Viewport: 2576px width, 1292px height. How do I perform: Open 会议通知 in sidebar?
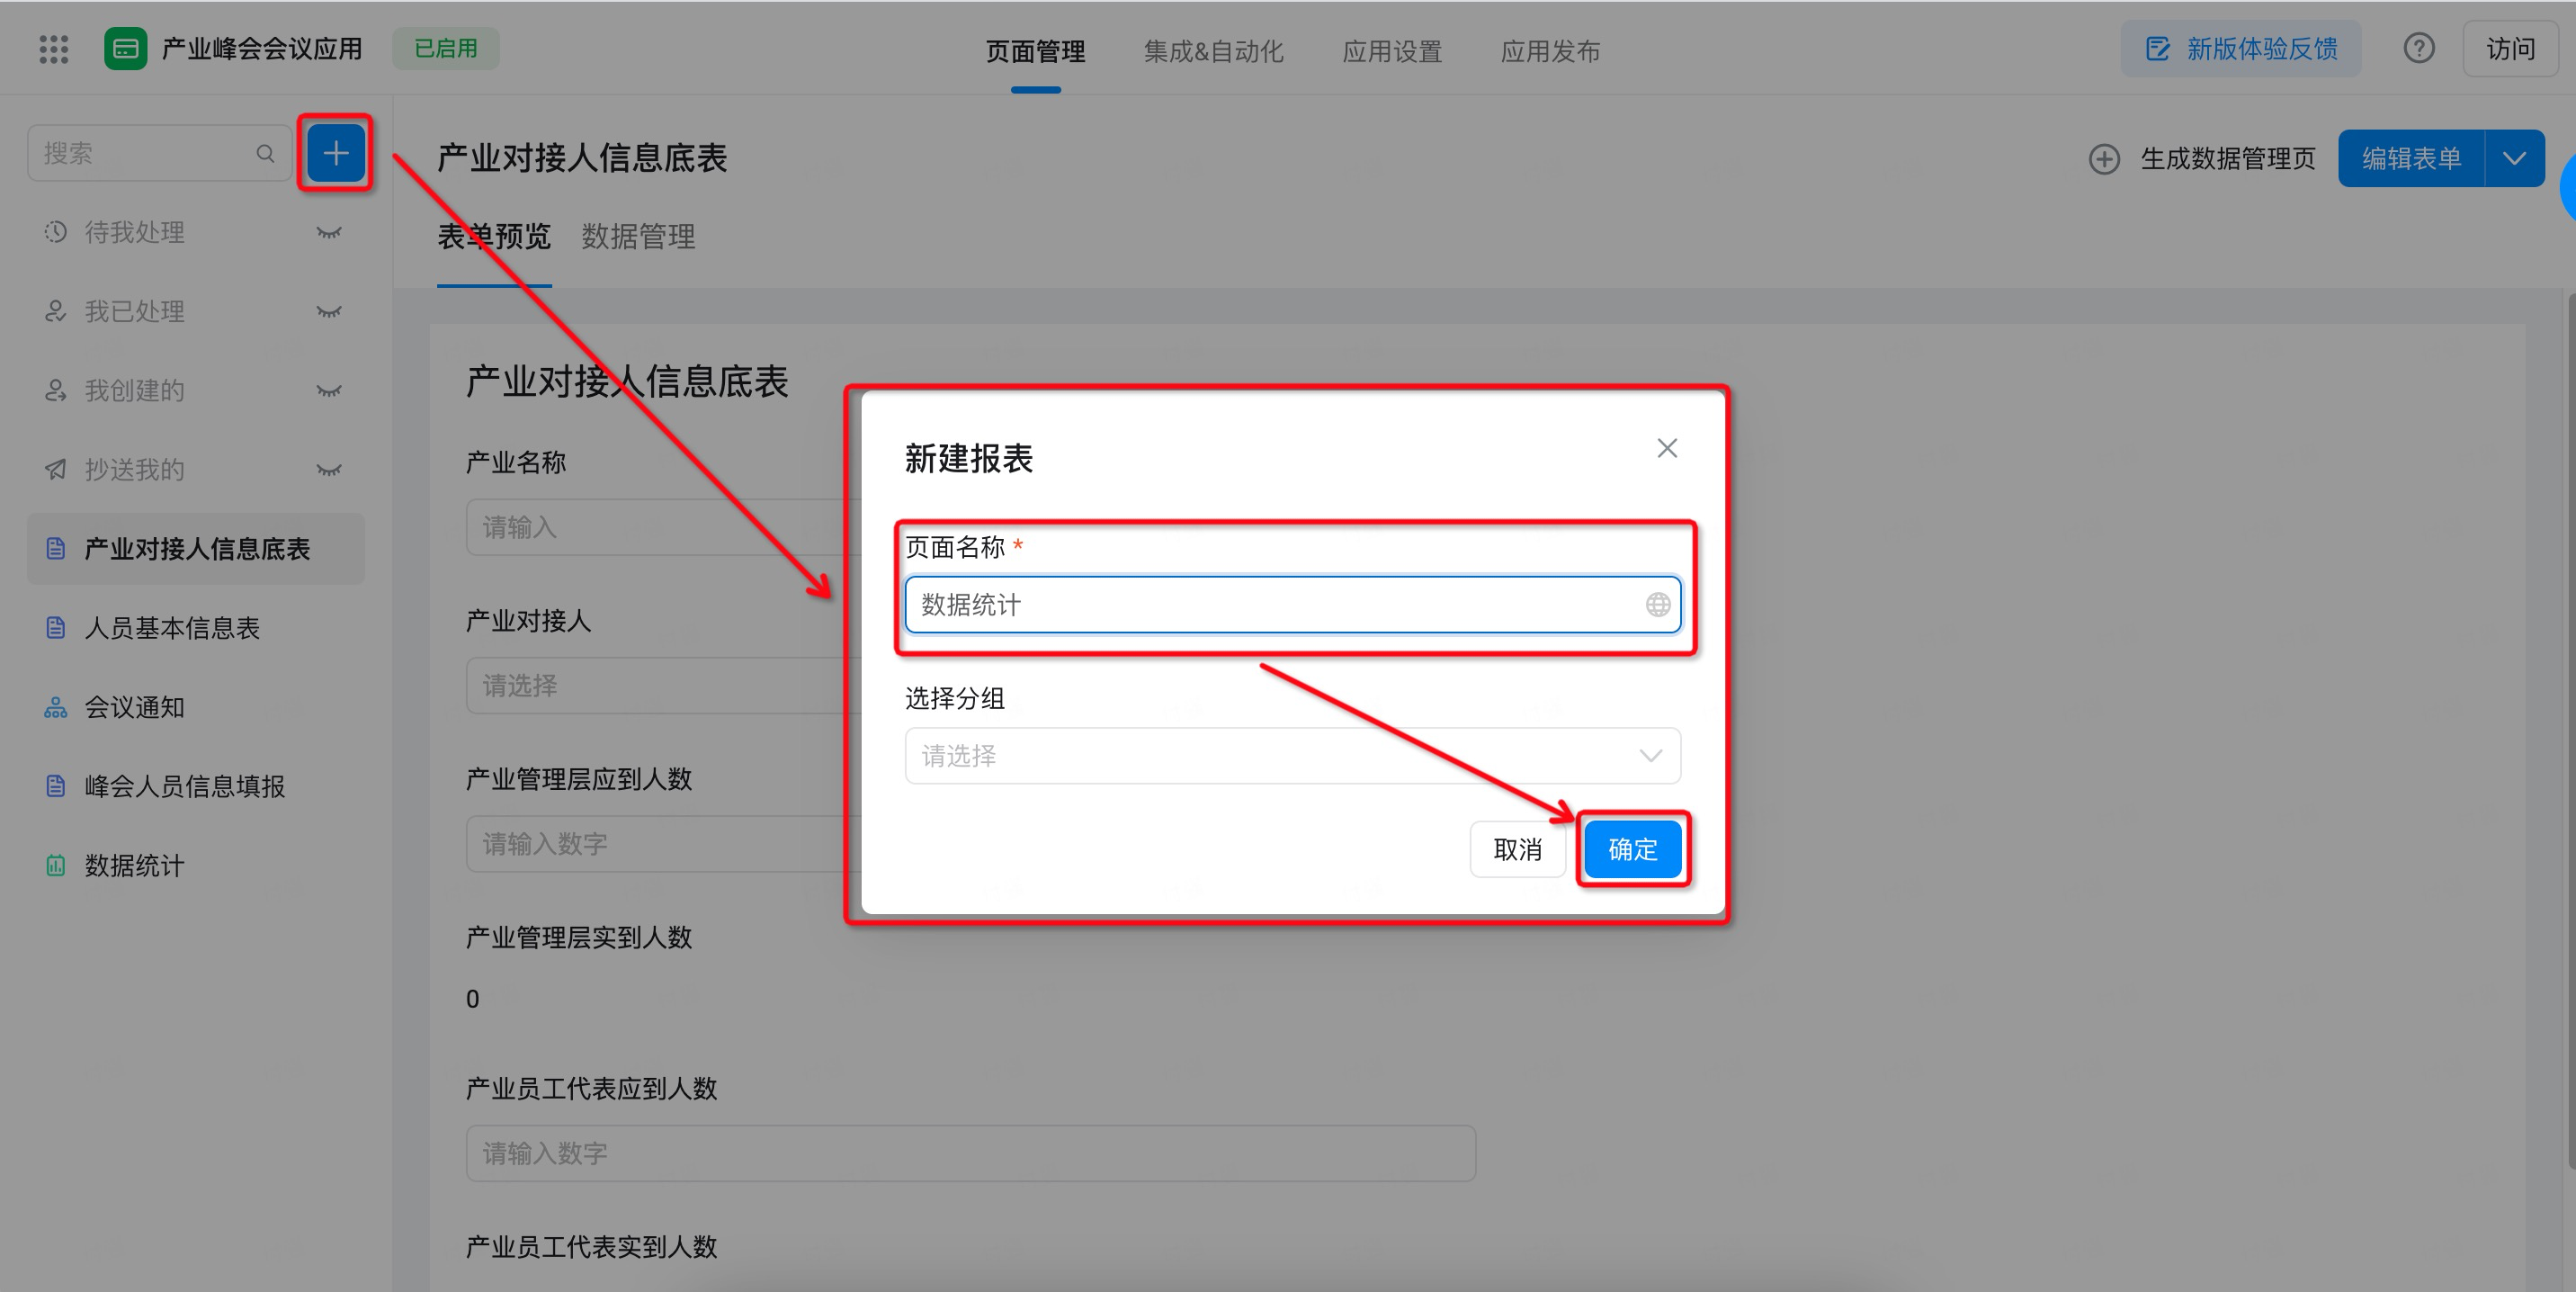coord(196,707)
